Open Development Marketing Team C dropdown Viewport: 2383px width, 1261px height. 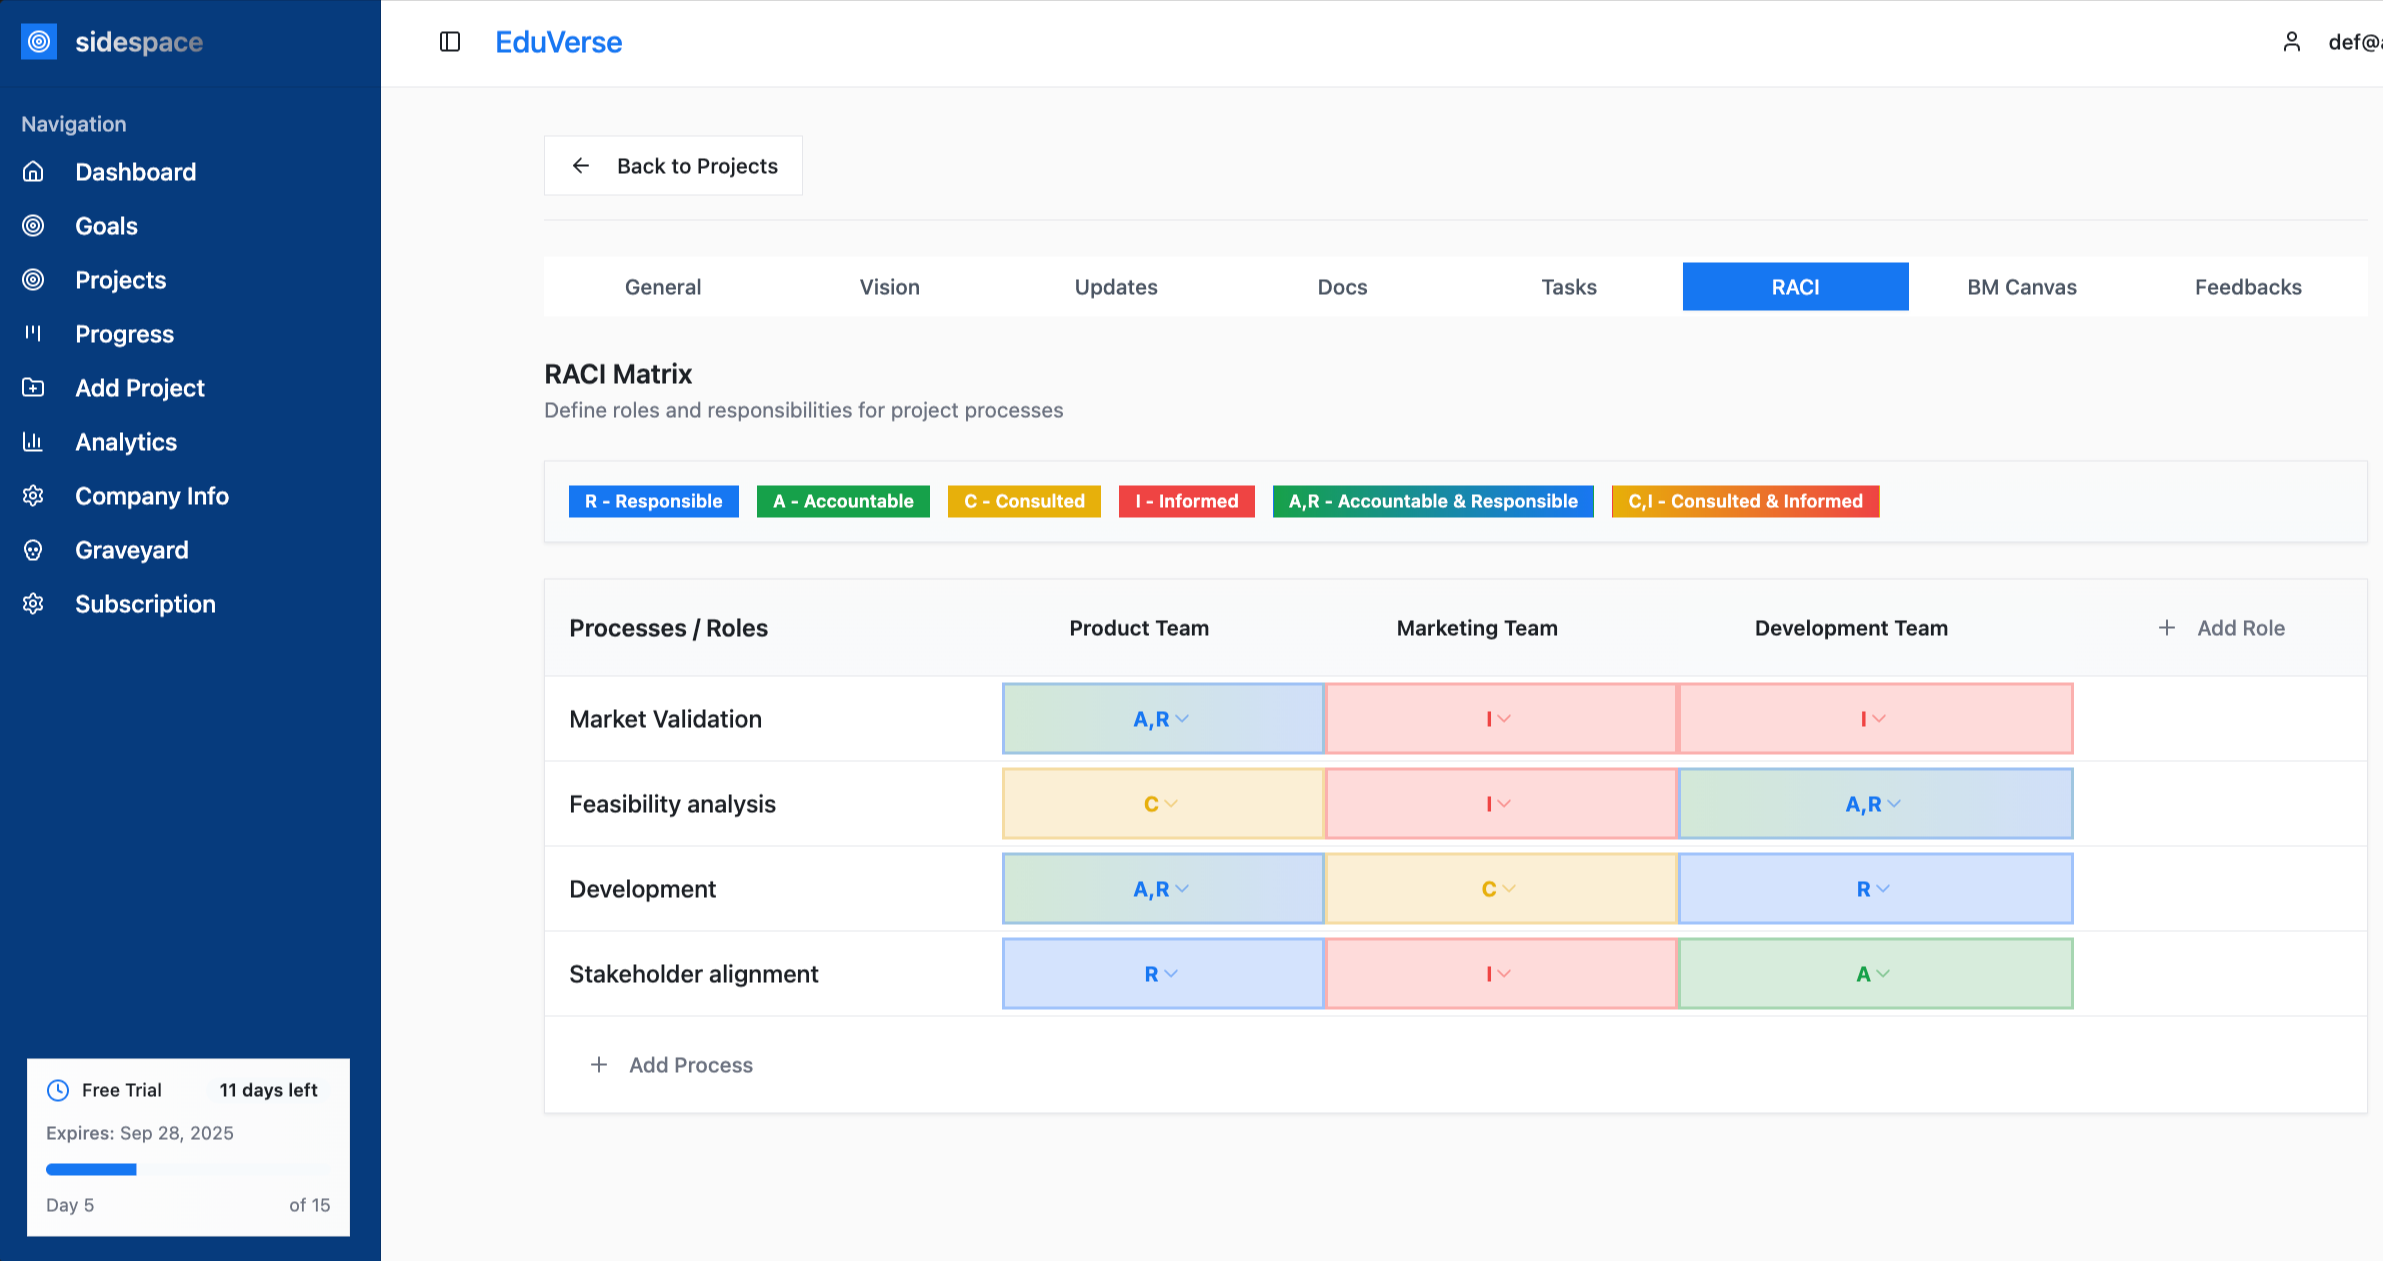[x=1501, y=889]
